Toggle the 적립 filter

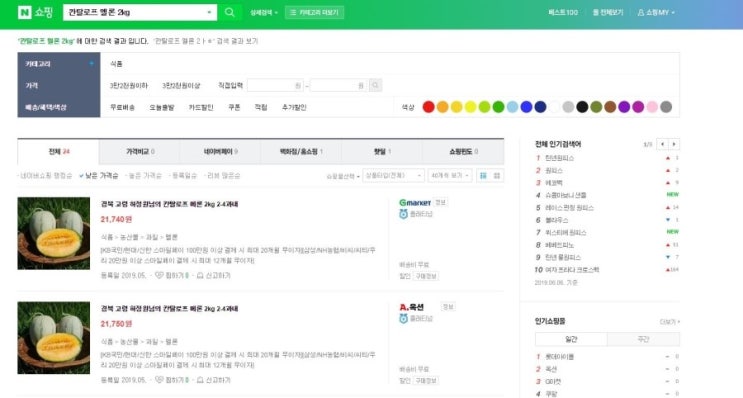pos(261,108)
